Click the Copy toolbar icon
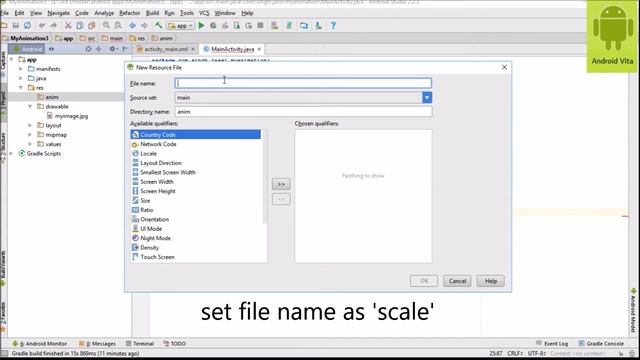Image resolution: width=640 pixels, height=360 pixels. [x=80, y=26]
